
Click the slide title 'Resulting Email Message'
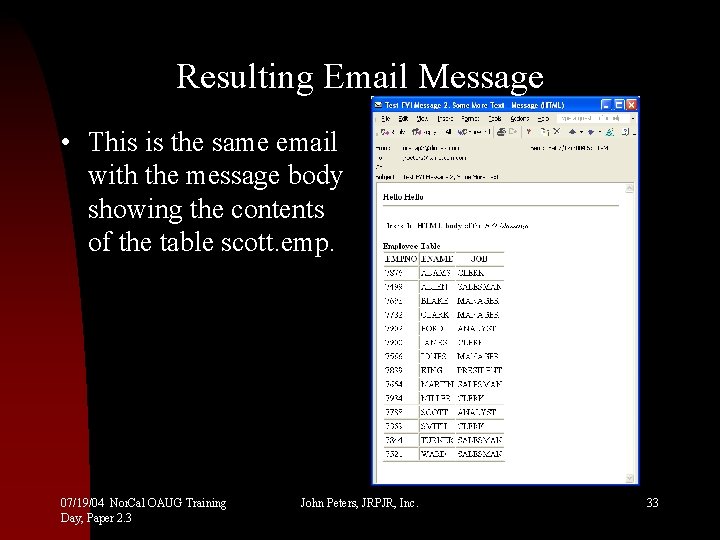click(x=360, y=77)
